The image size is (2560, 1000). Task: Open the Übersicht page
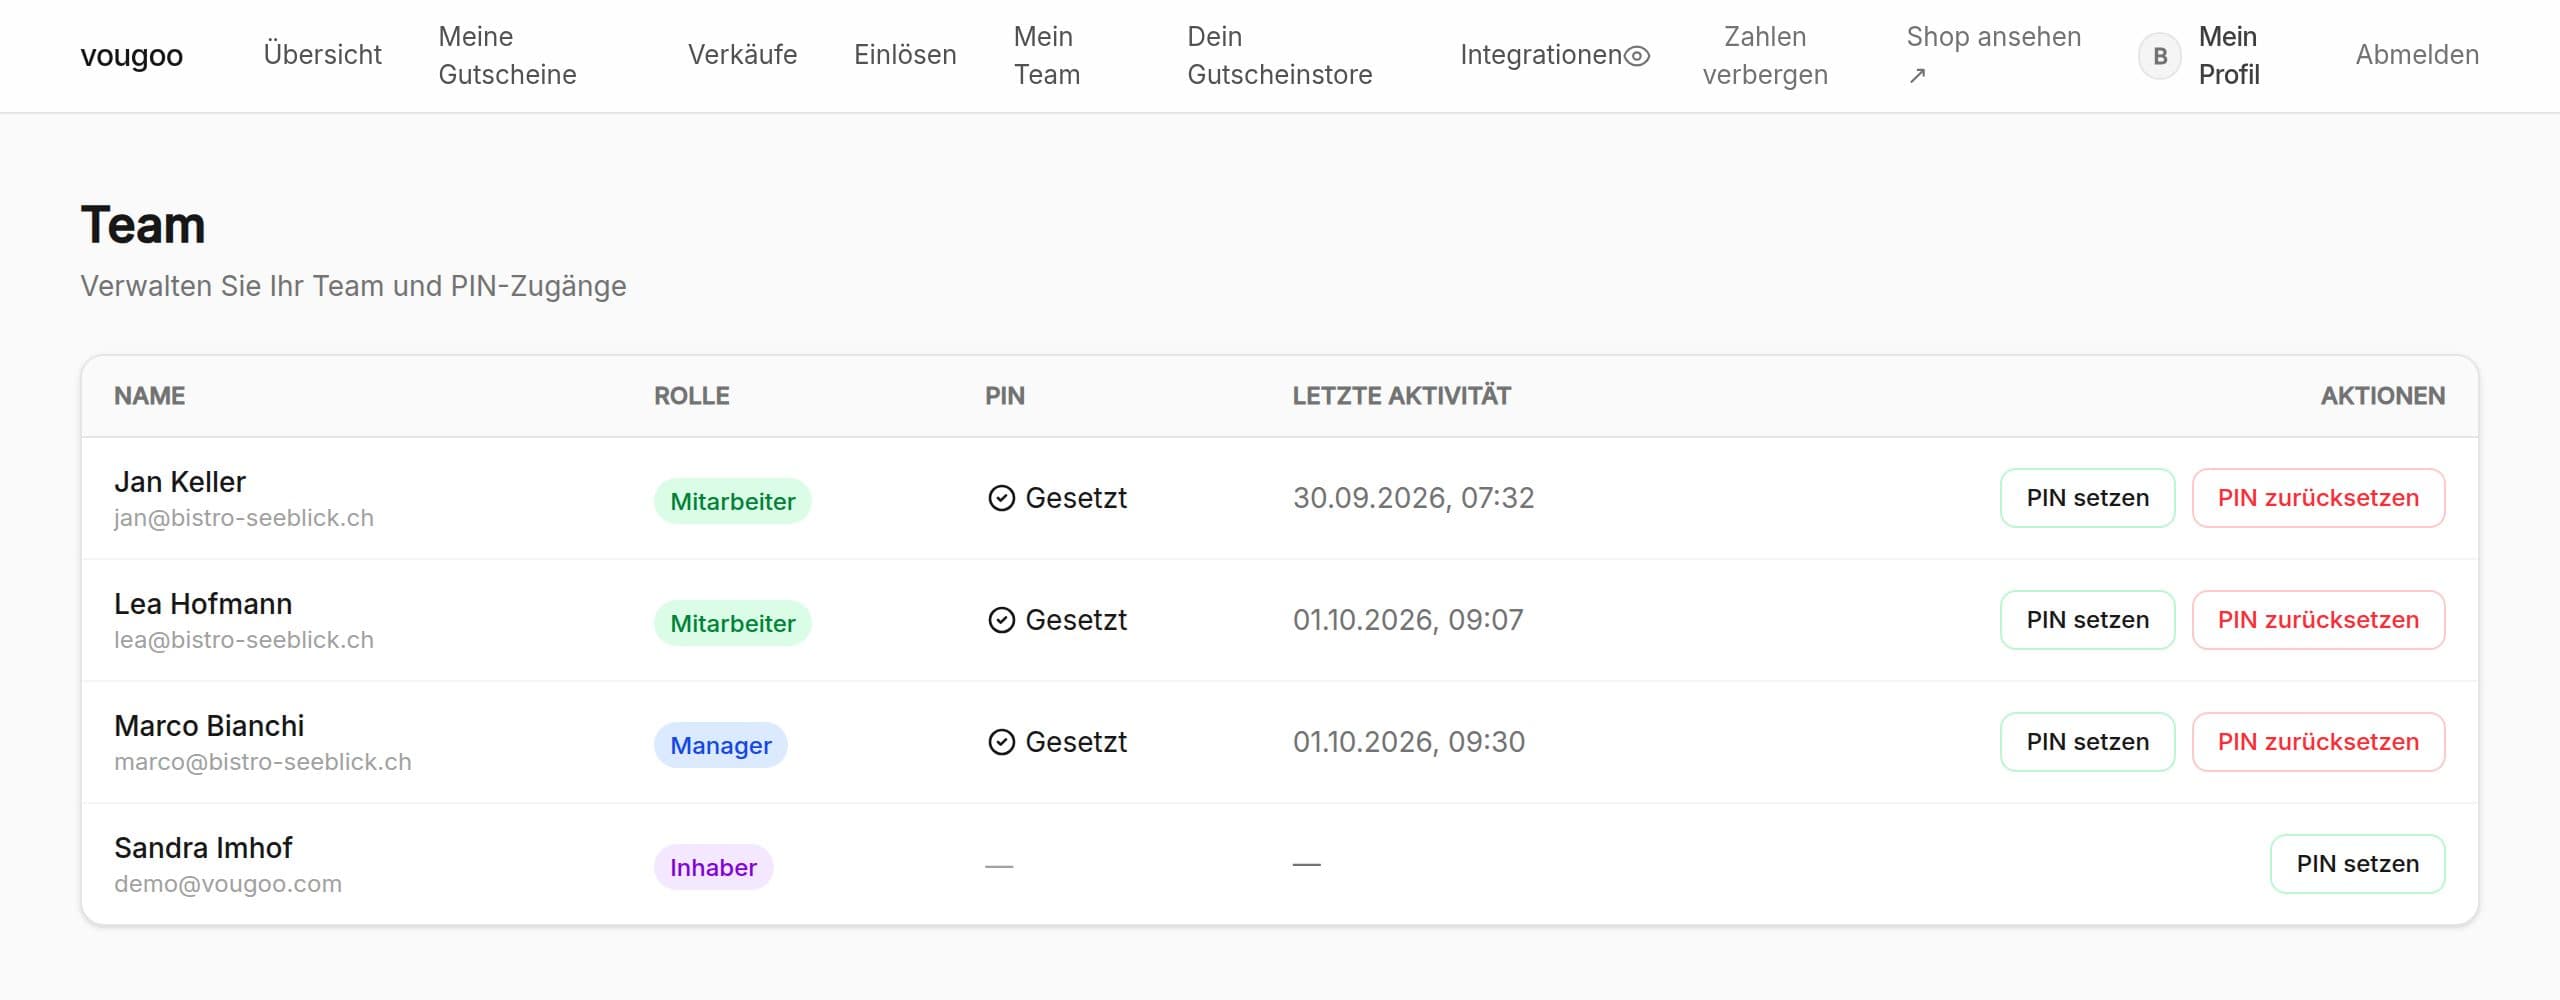(x=322, y=55)
